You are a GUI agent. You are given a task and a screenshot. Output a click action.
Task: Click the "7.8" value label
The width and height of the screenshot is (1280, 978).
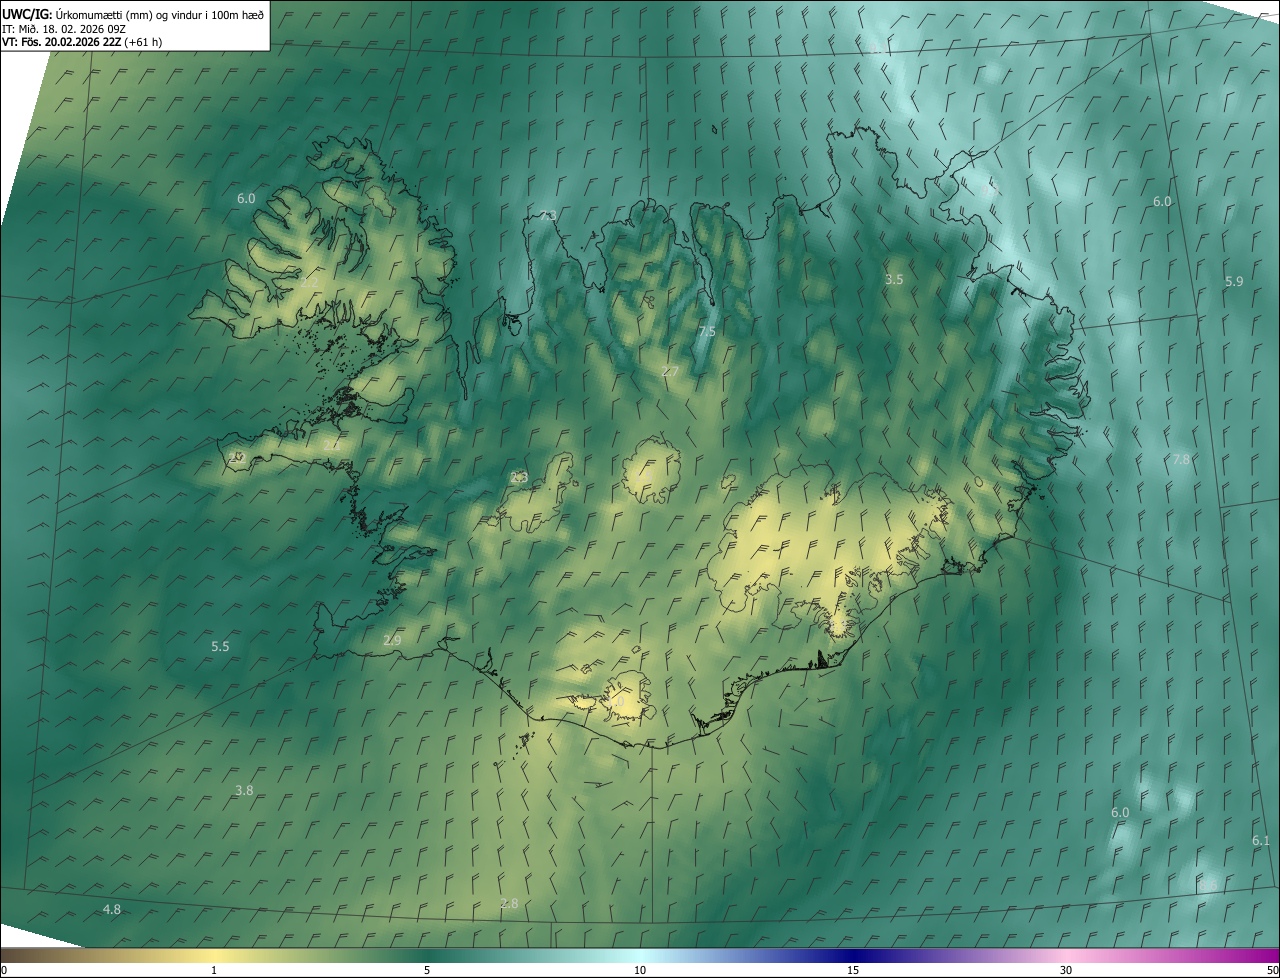click(1181, 459)
